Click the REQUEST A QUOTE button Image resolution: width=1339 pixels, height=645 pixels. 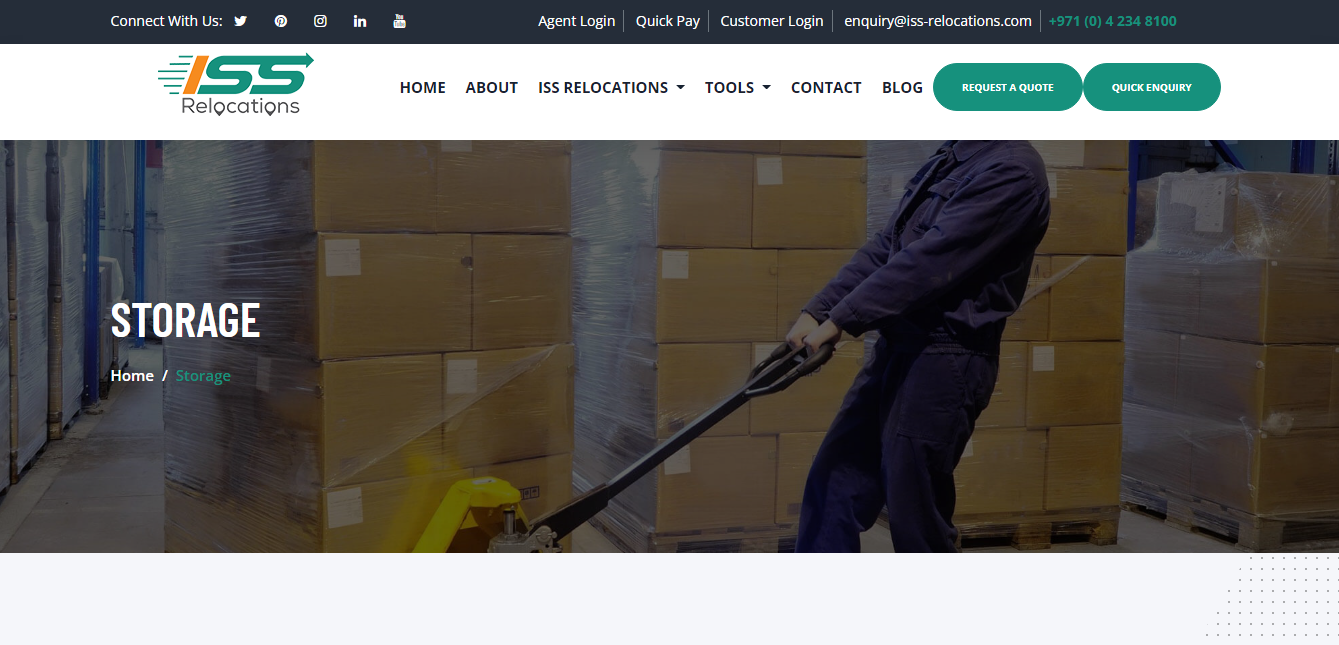1008,87
